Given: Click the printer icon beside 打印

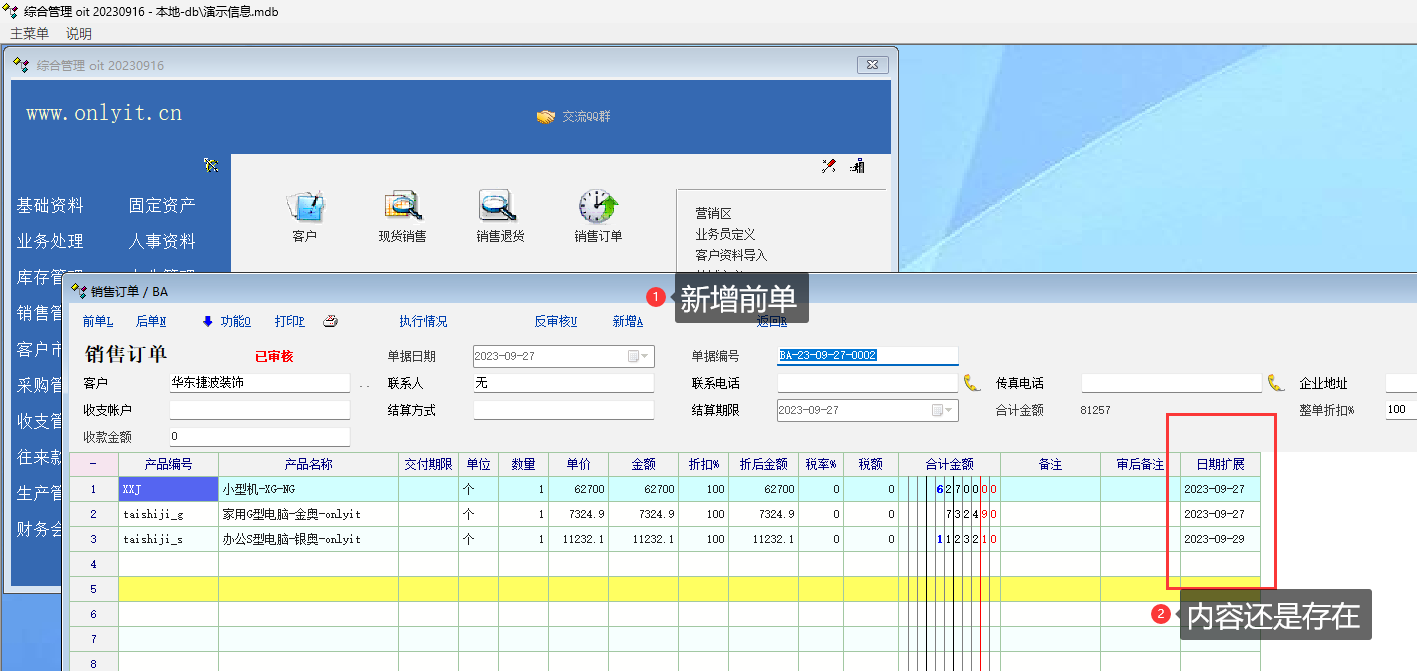Looking at the screenshot, I should click(331, 322).
